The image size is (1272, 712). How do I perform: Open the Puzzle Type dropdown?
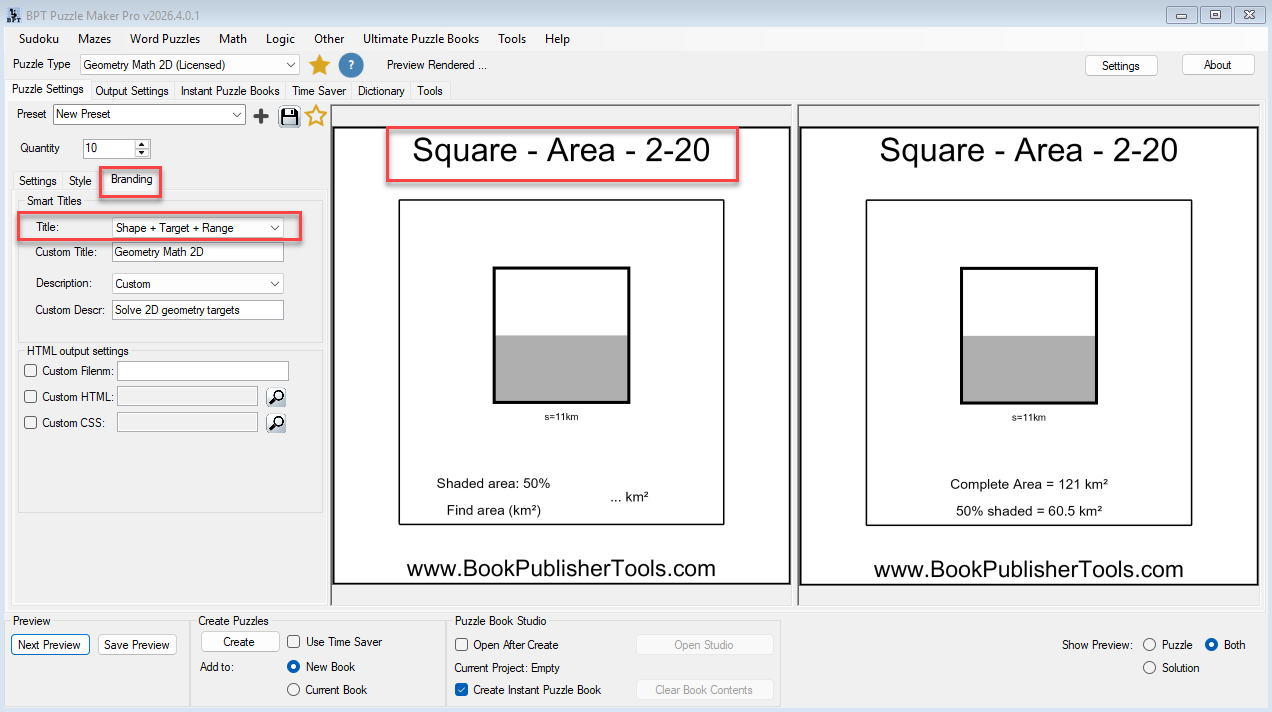tap(190, 65)
